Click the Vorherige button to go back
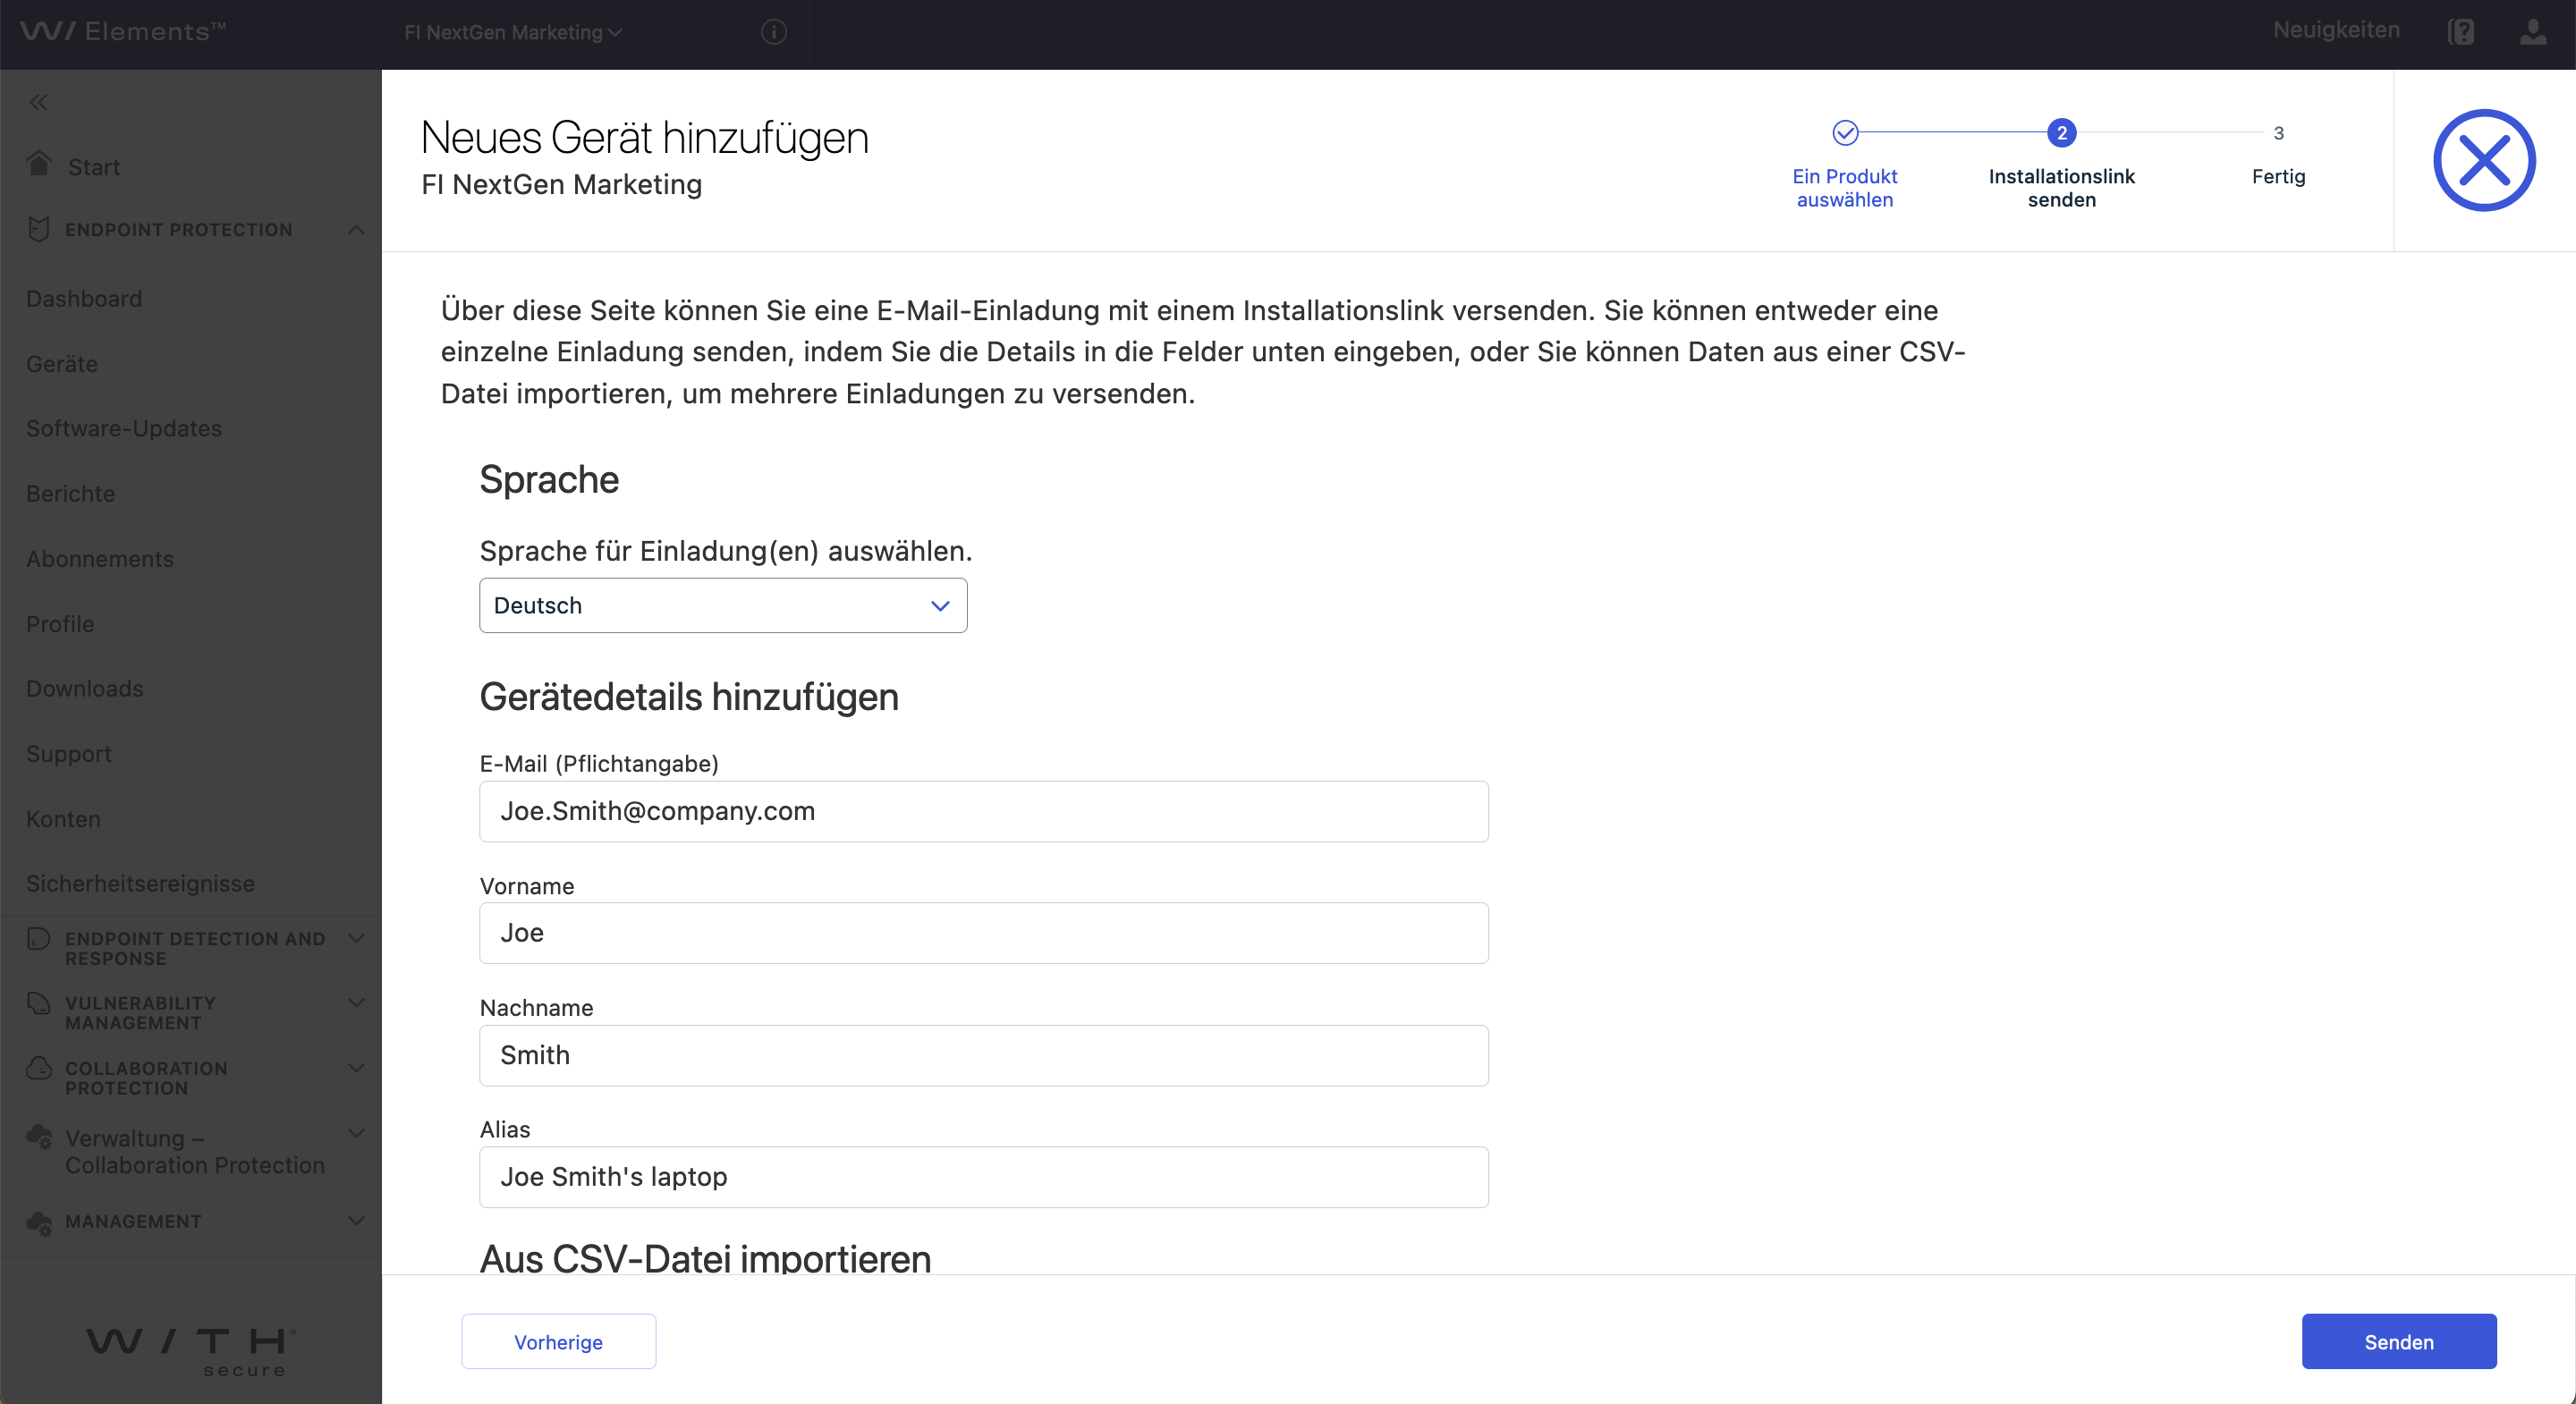The width and height of the screenshot is (2576, 1404). coord(558,1341)
